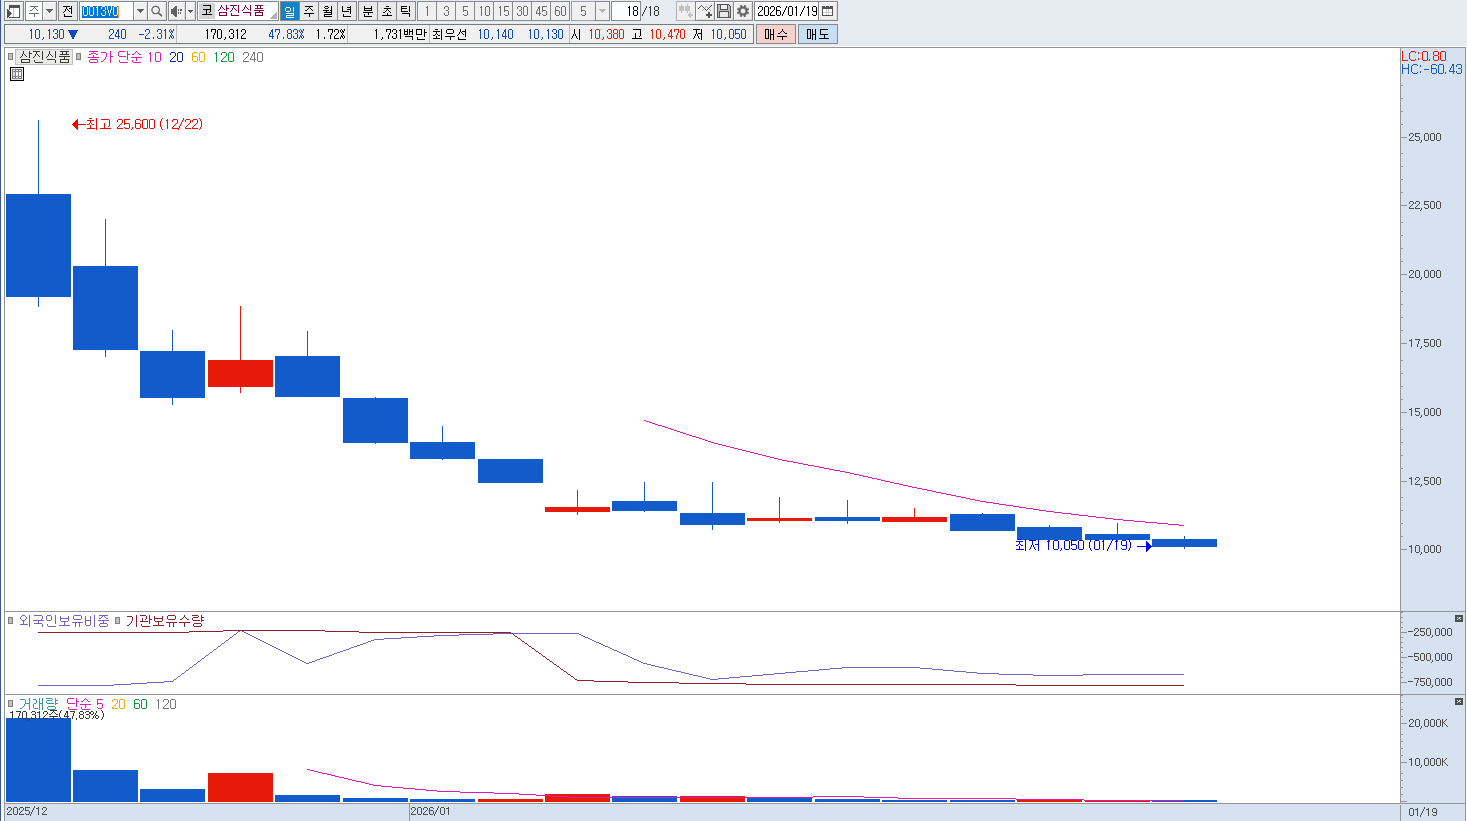Click the add indicator line icon
Viewport: 1467px width, 821px height.
pos(705,11)
